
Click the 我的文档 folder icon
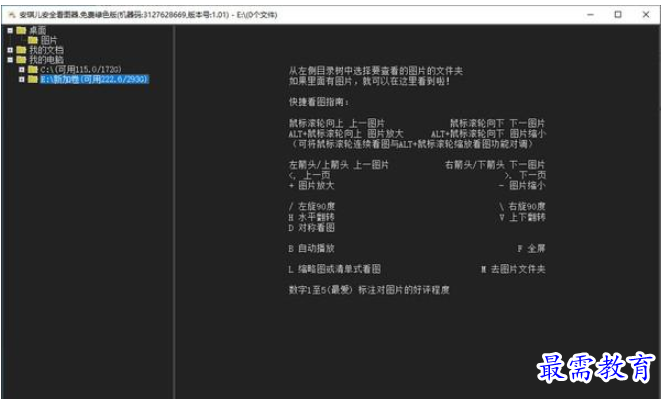[21, 50]
